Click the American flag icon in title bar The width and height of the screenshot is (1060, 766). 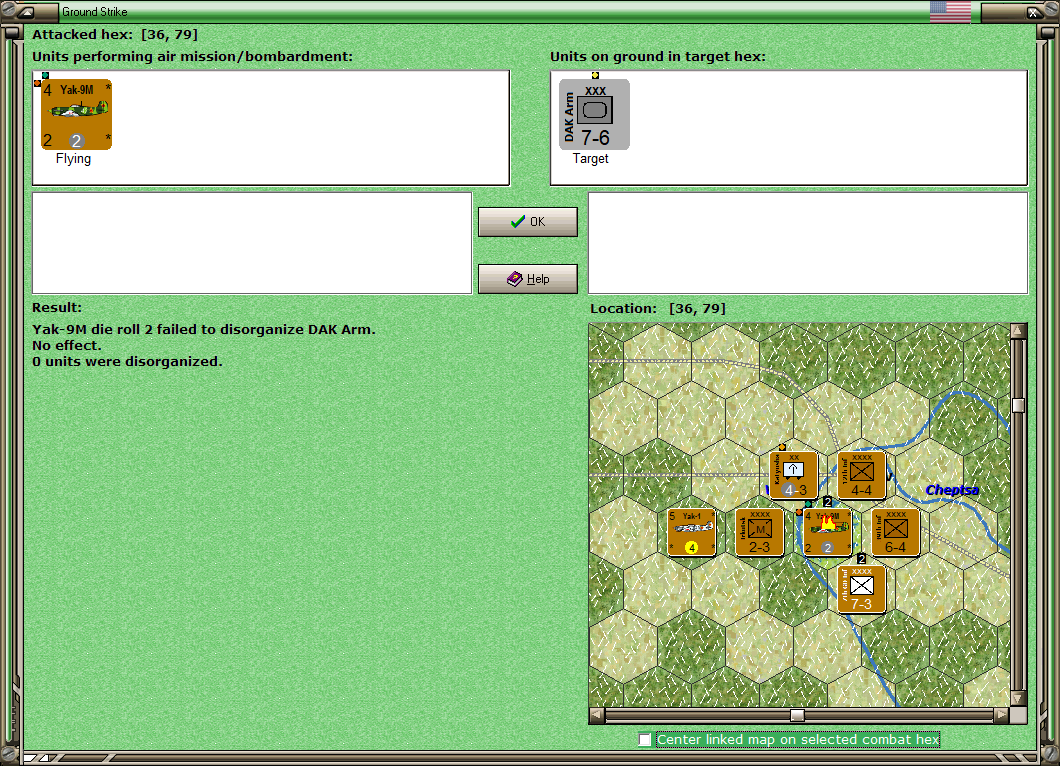[x=950, y=11]
